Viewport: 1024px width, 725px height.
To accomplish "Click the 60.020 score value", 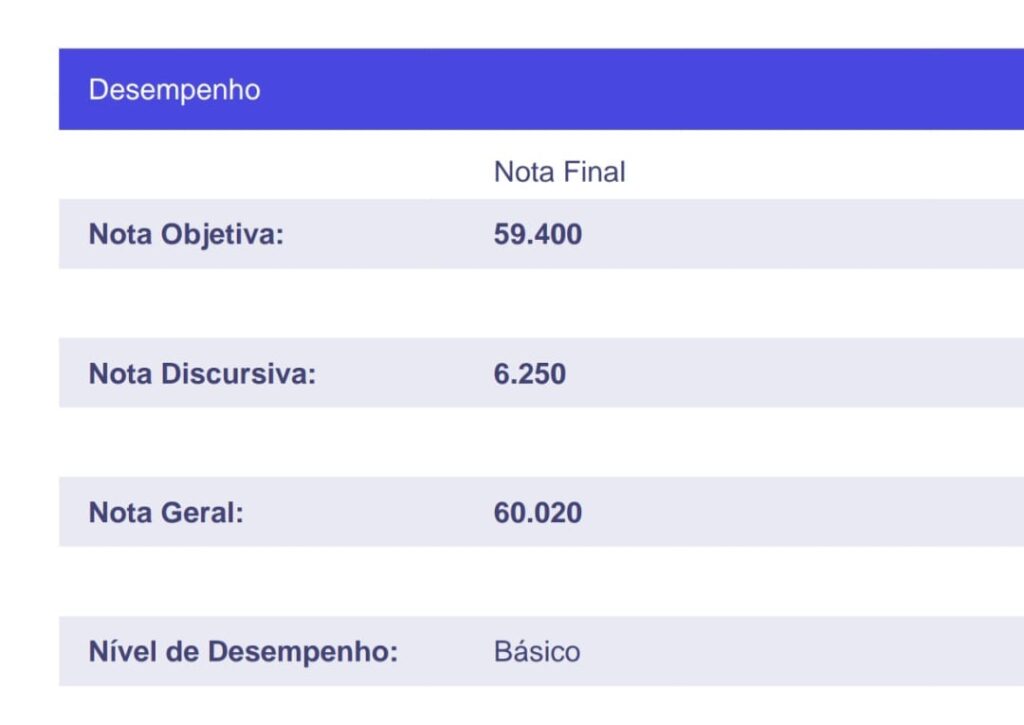I will 537,513.
